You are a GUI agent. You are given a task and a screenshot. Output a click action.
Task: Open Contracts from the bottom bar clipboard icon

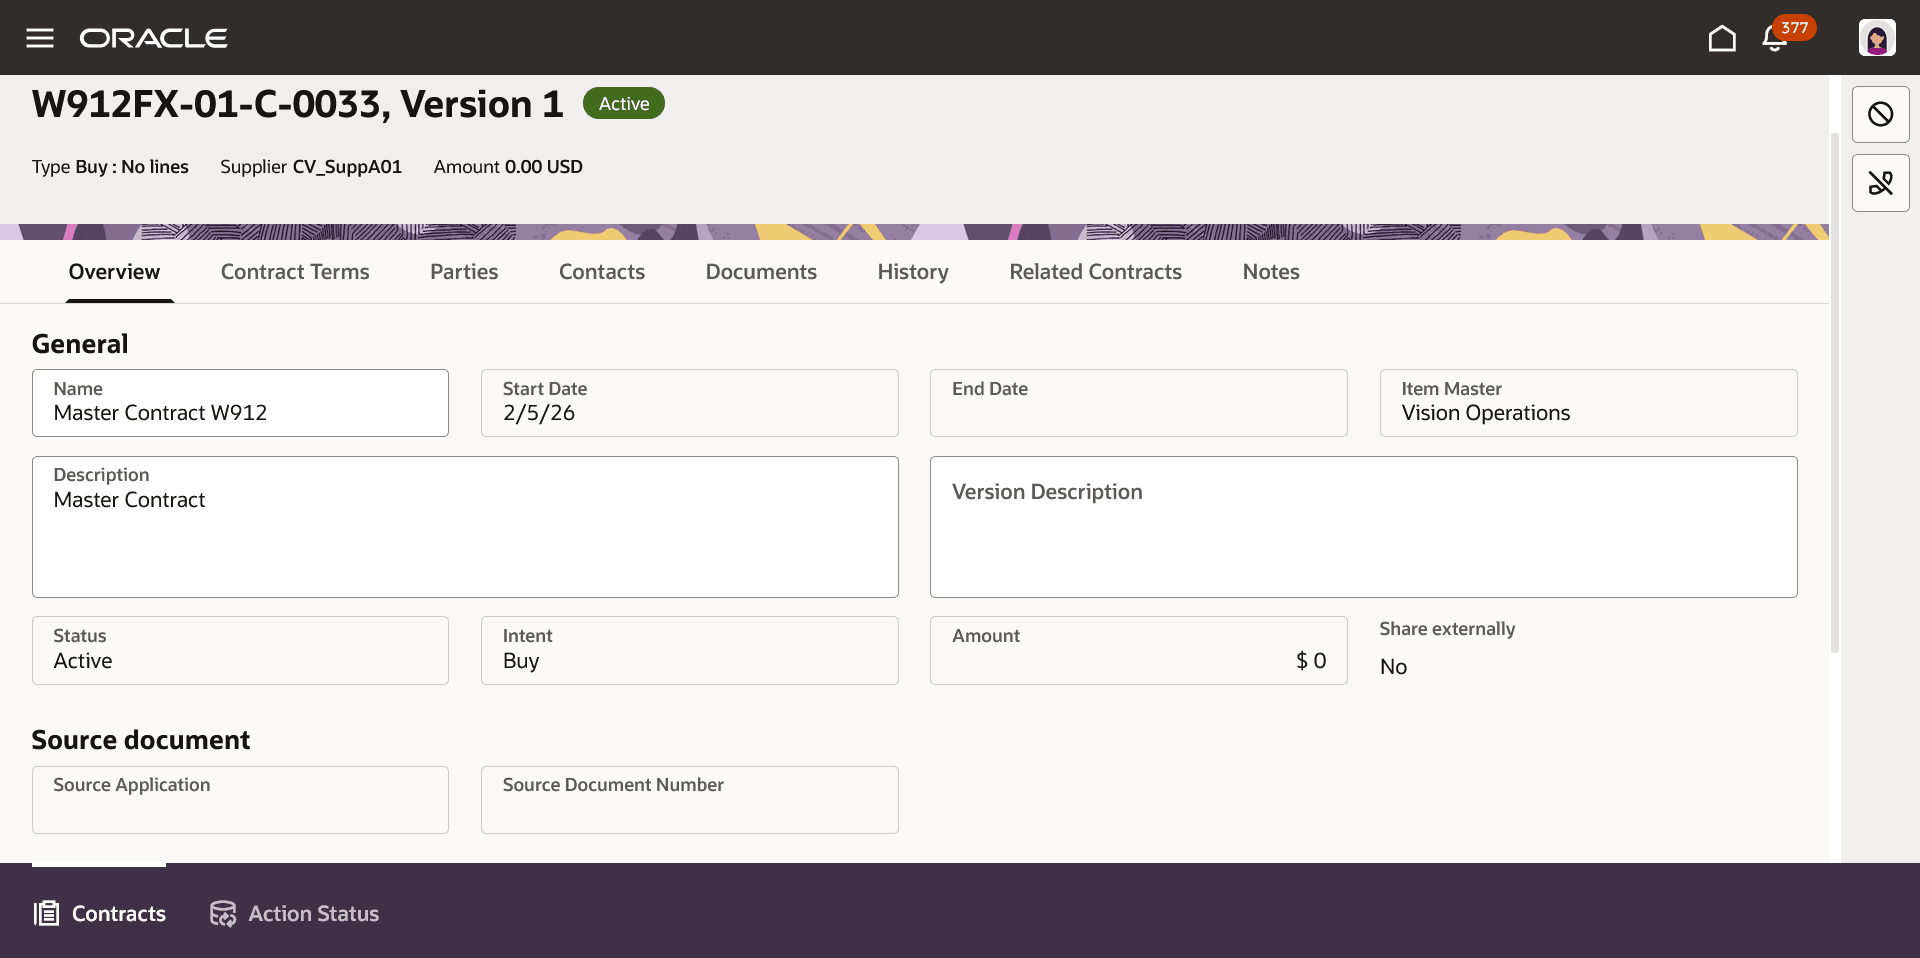tap(98, 913)
